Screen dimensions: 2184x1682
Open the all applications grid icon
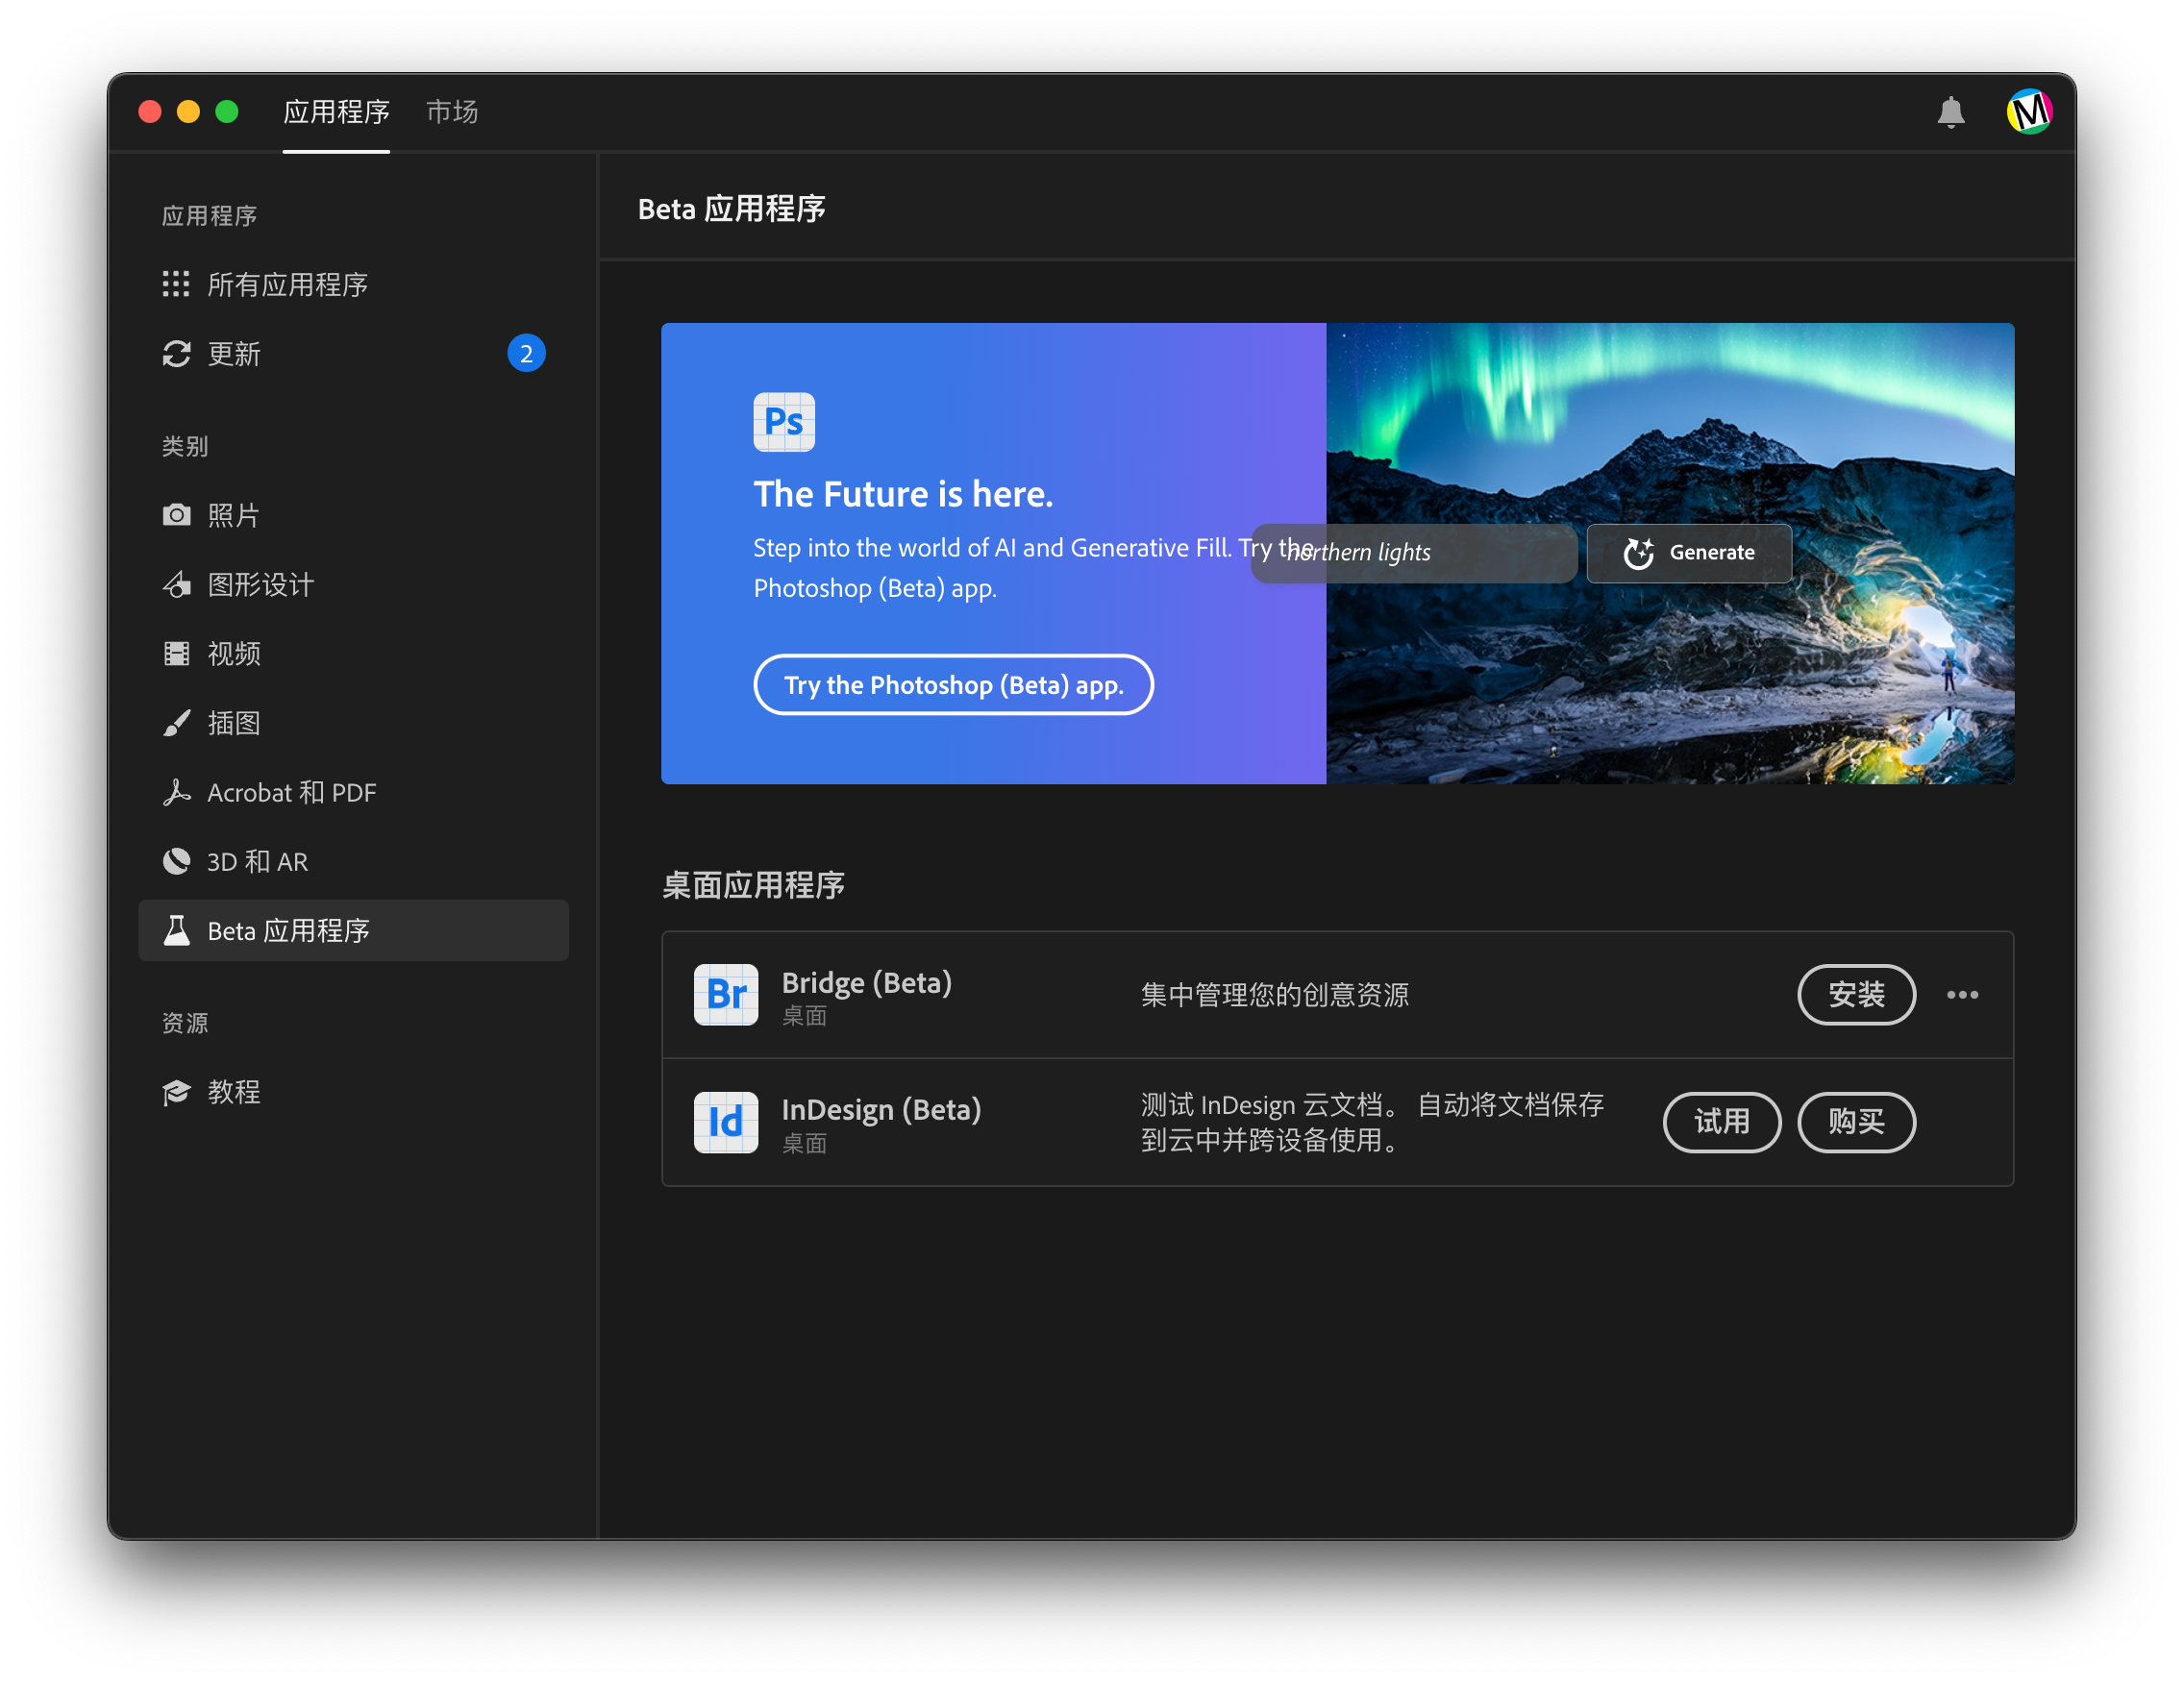coord(176,284)
